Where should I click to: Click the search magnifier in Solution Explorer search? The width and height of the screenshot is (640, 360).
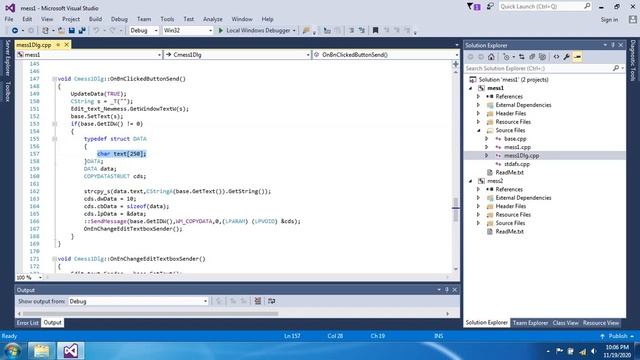(x=616, y=68)
